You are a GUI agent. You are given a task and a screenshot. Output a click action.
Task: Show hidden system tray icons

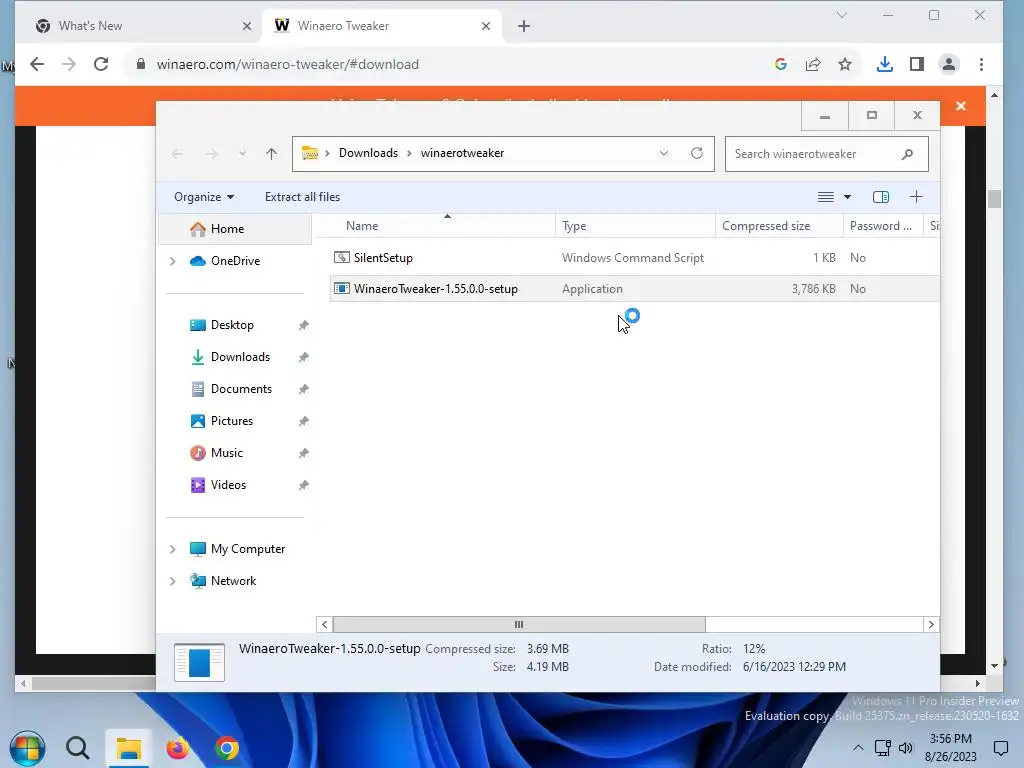tap(858, 748)
